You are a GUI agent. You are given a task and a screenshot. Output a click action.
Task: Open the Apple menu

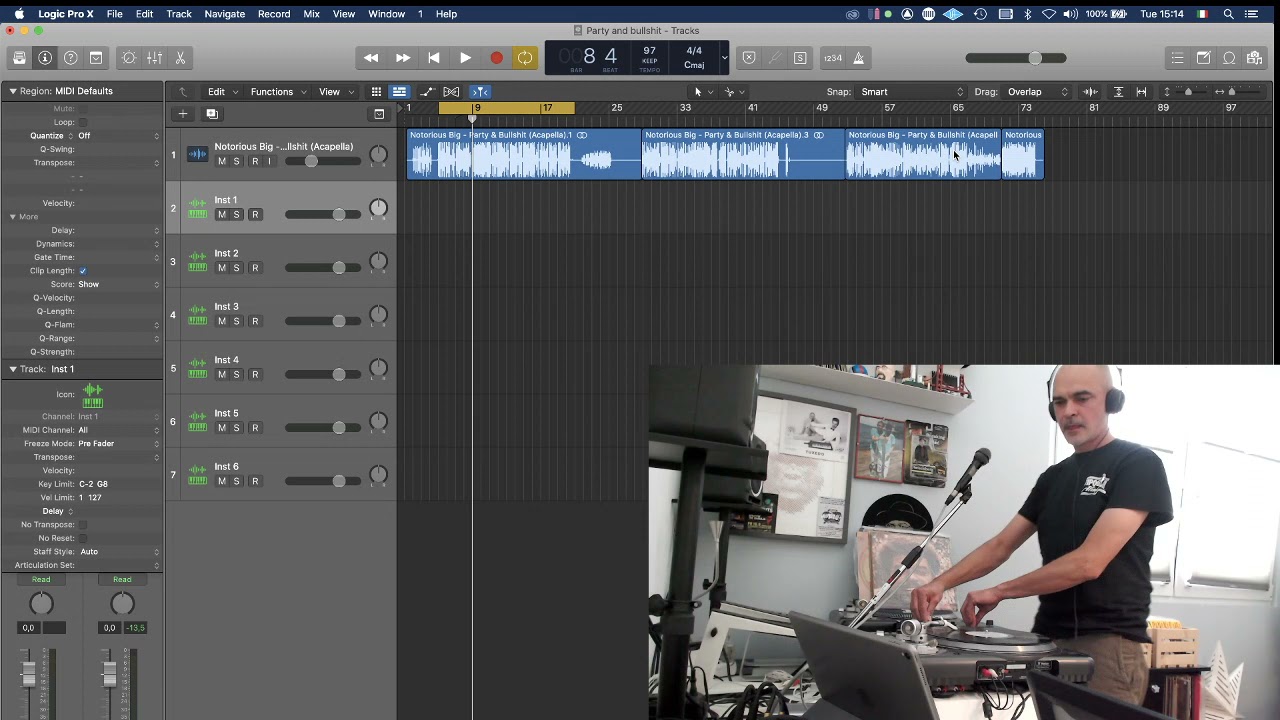19,14
